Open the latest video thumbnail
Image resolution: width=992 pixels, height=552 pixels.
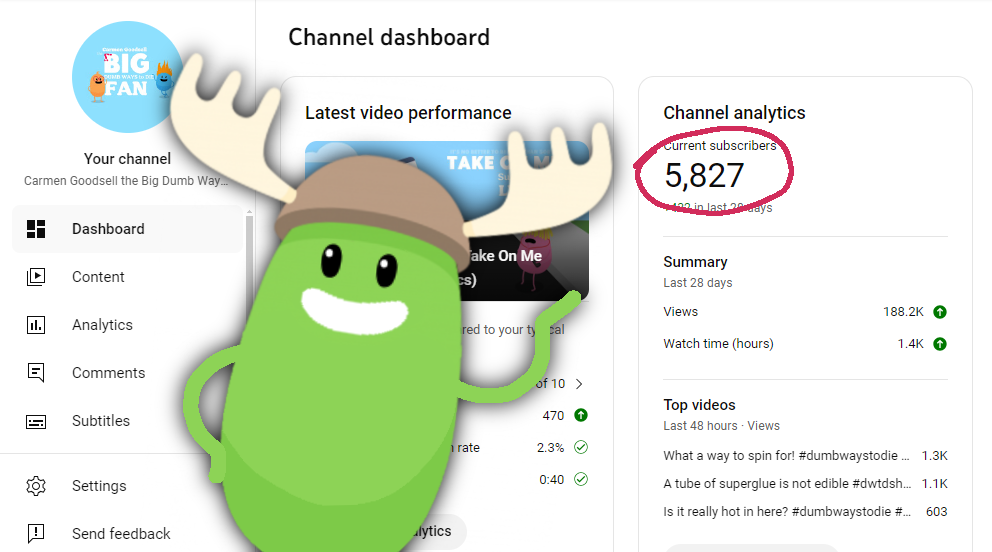[x=447, y=221]
